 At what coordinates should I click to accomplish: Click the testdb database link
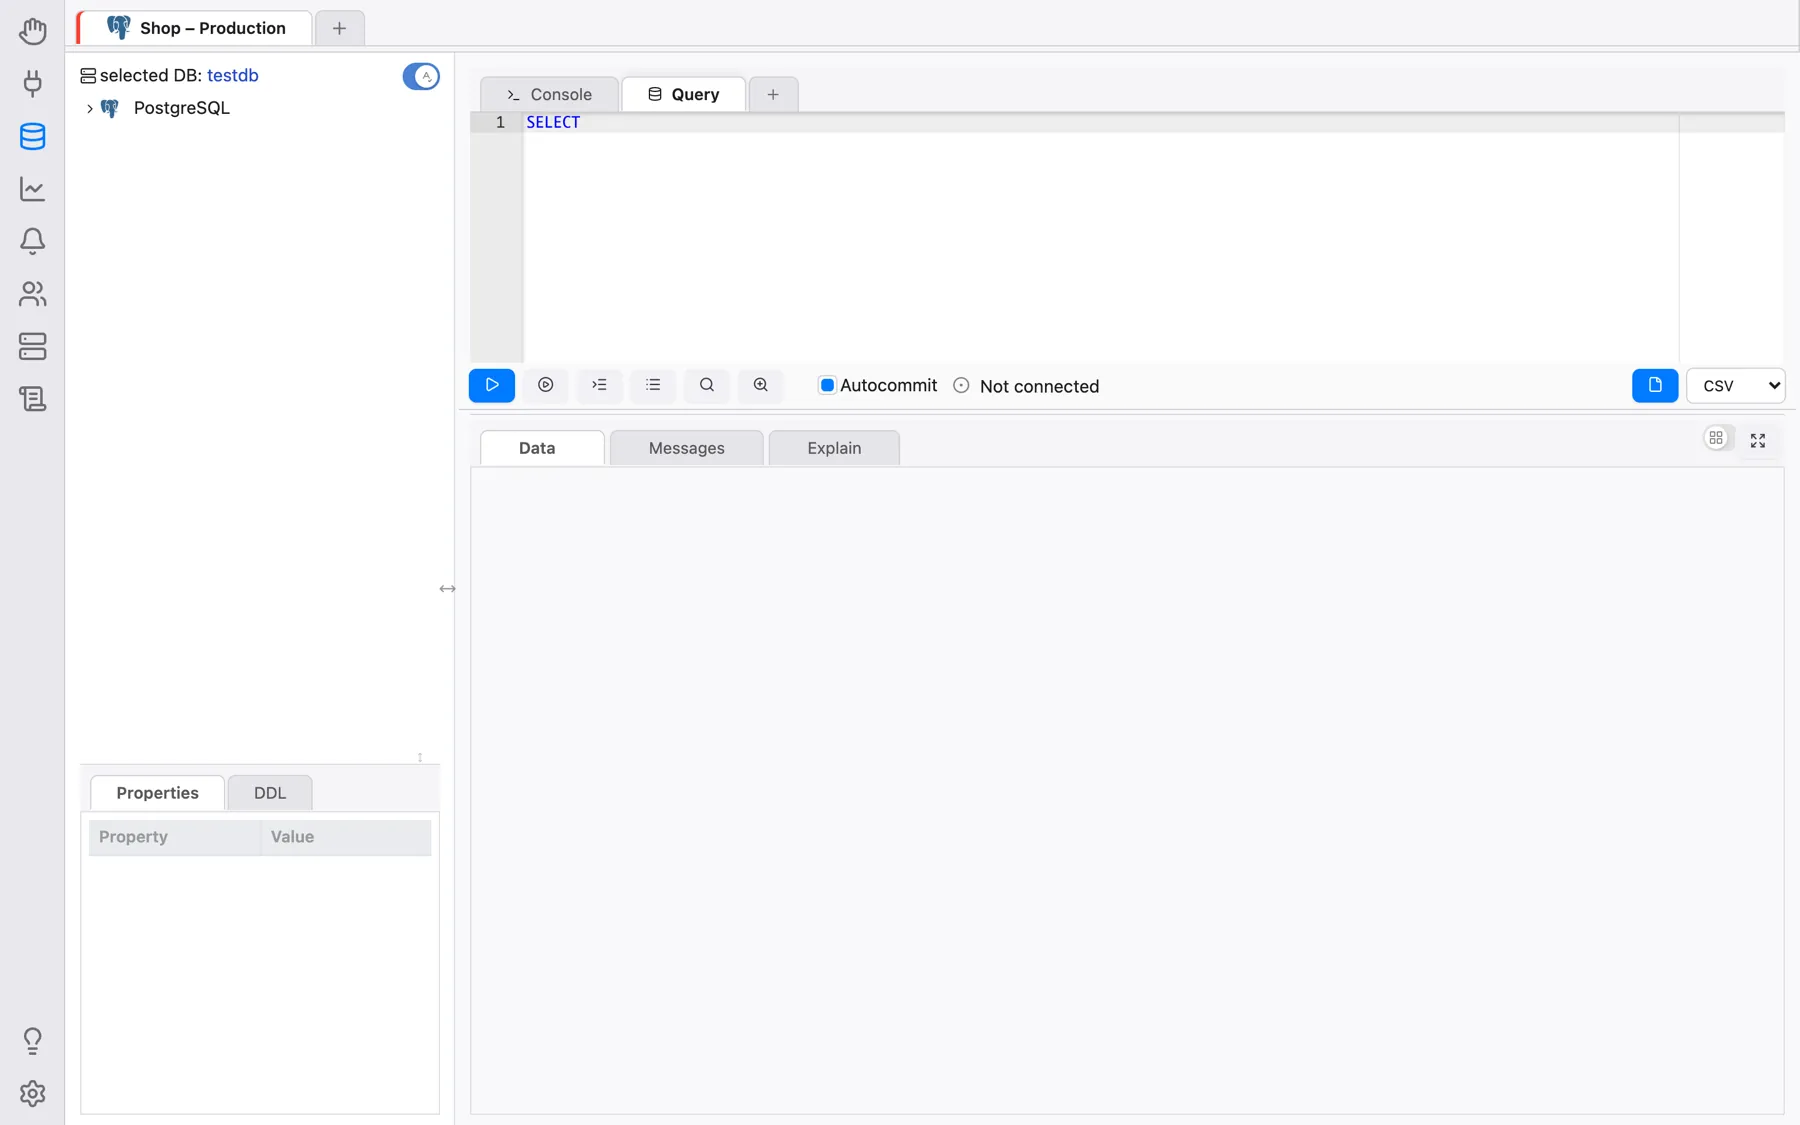[x=232, y=75]
